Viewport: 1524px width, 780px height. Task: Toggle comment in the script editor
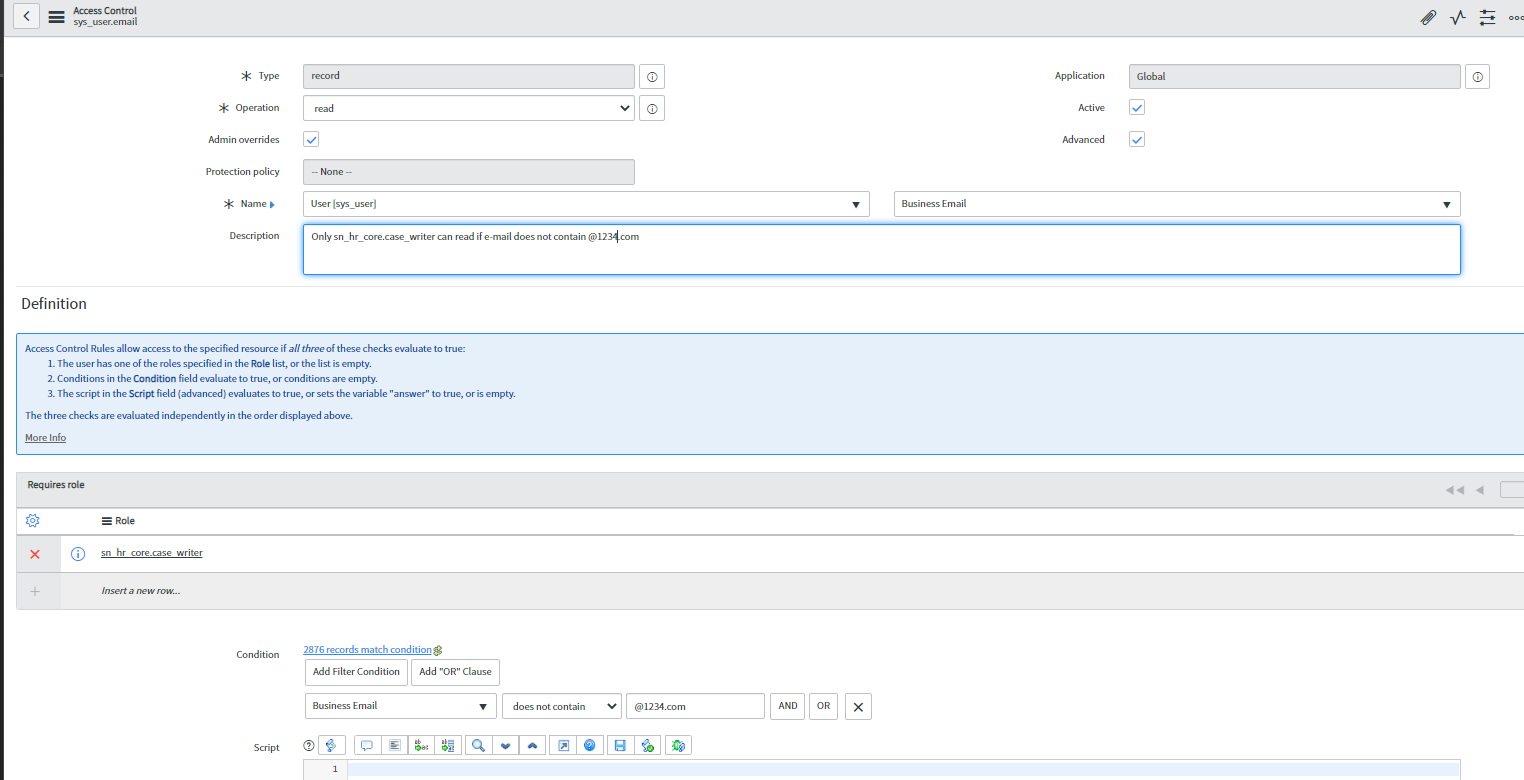[367, 745]
